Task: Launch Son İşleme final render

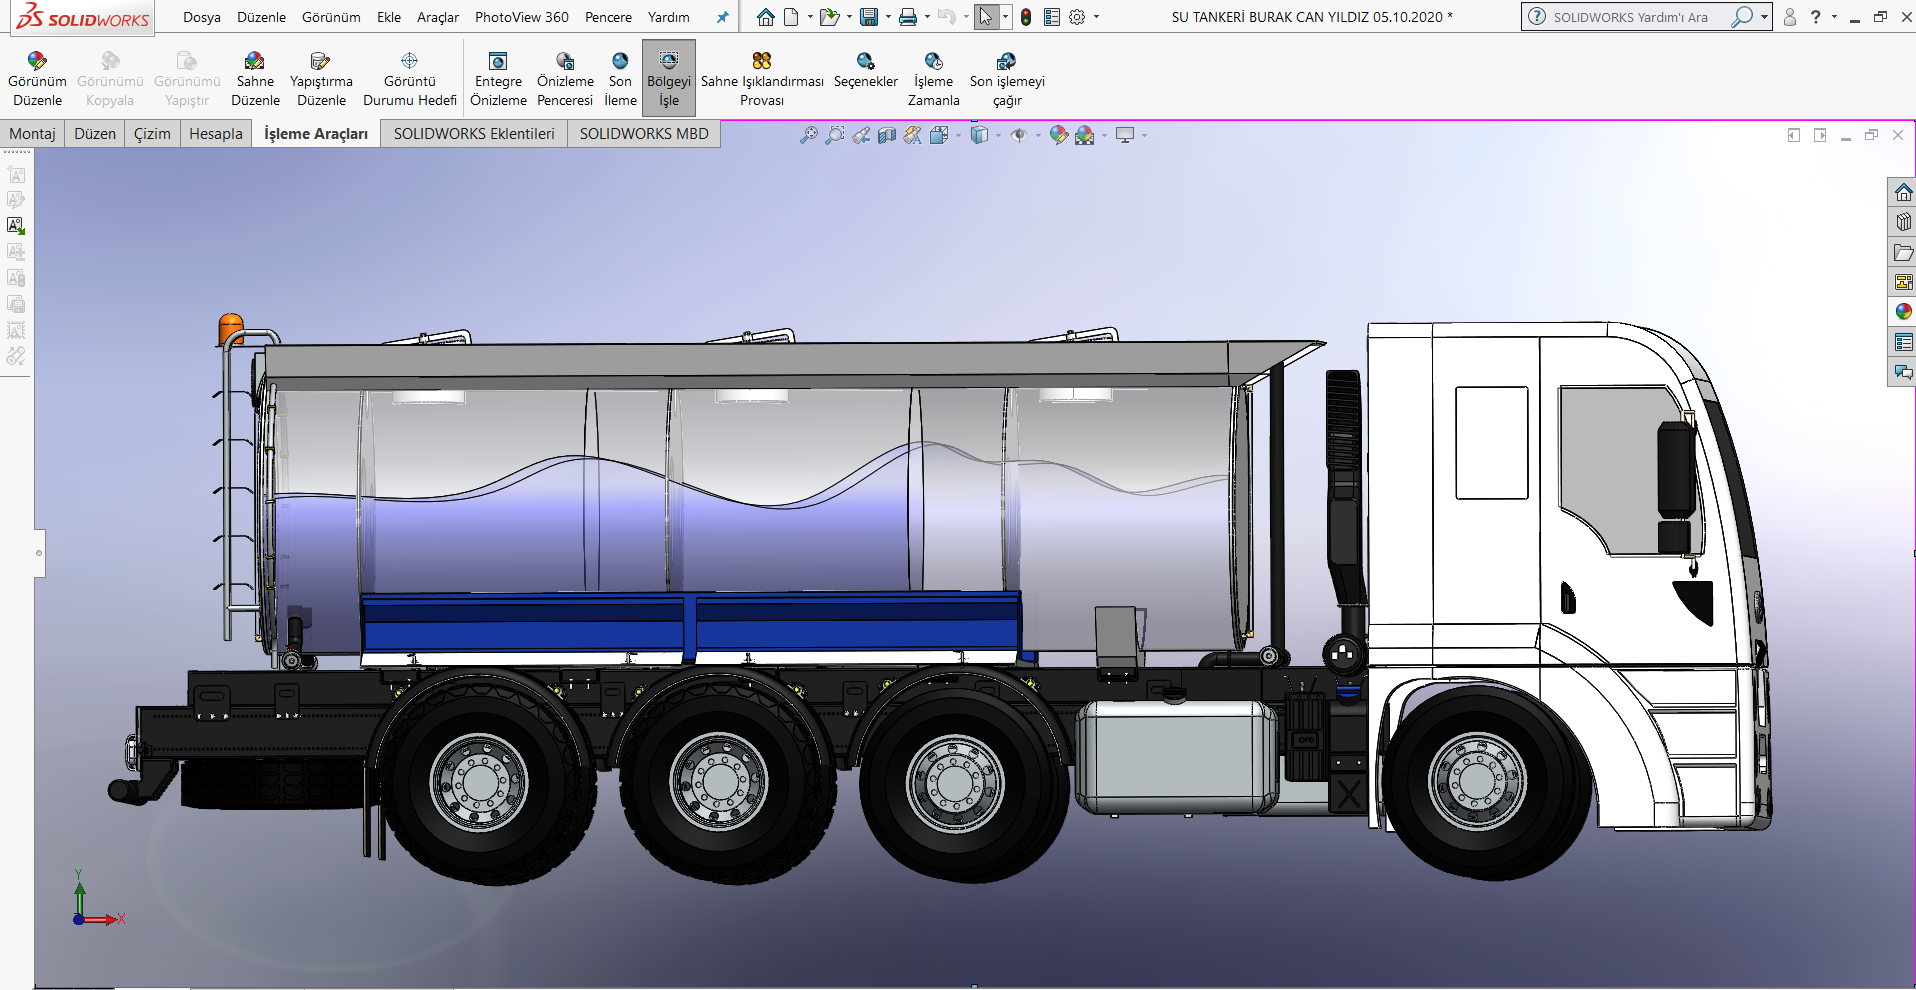Action: (x=620, y=79)
